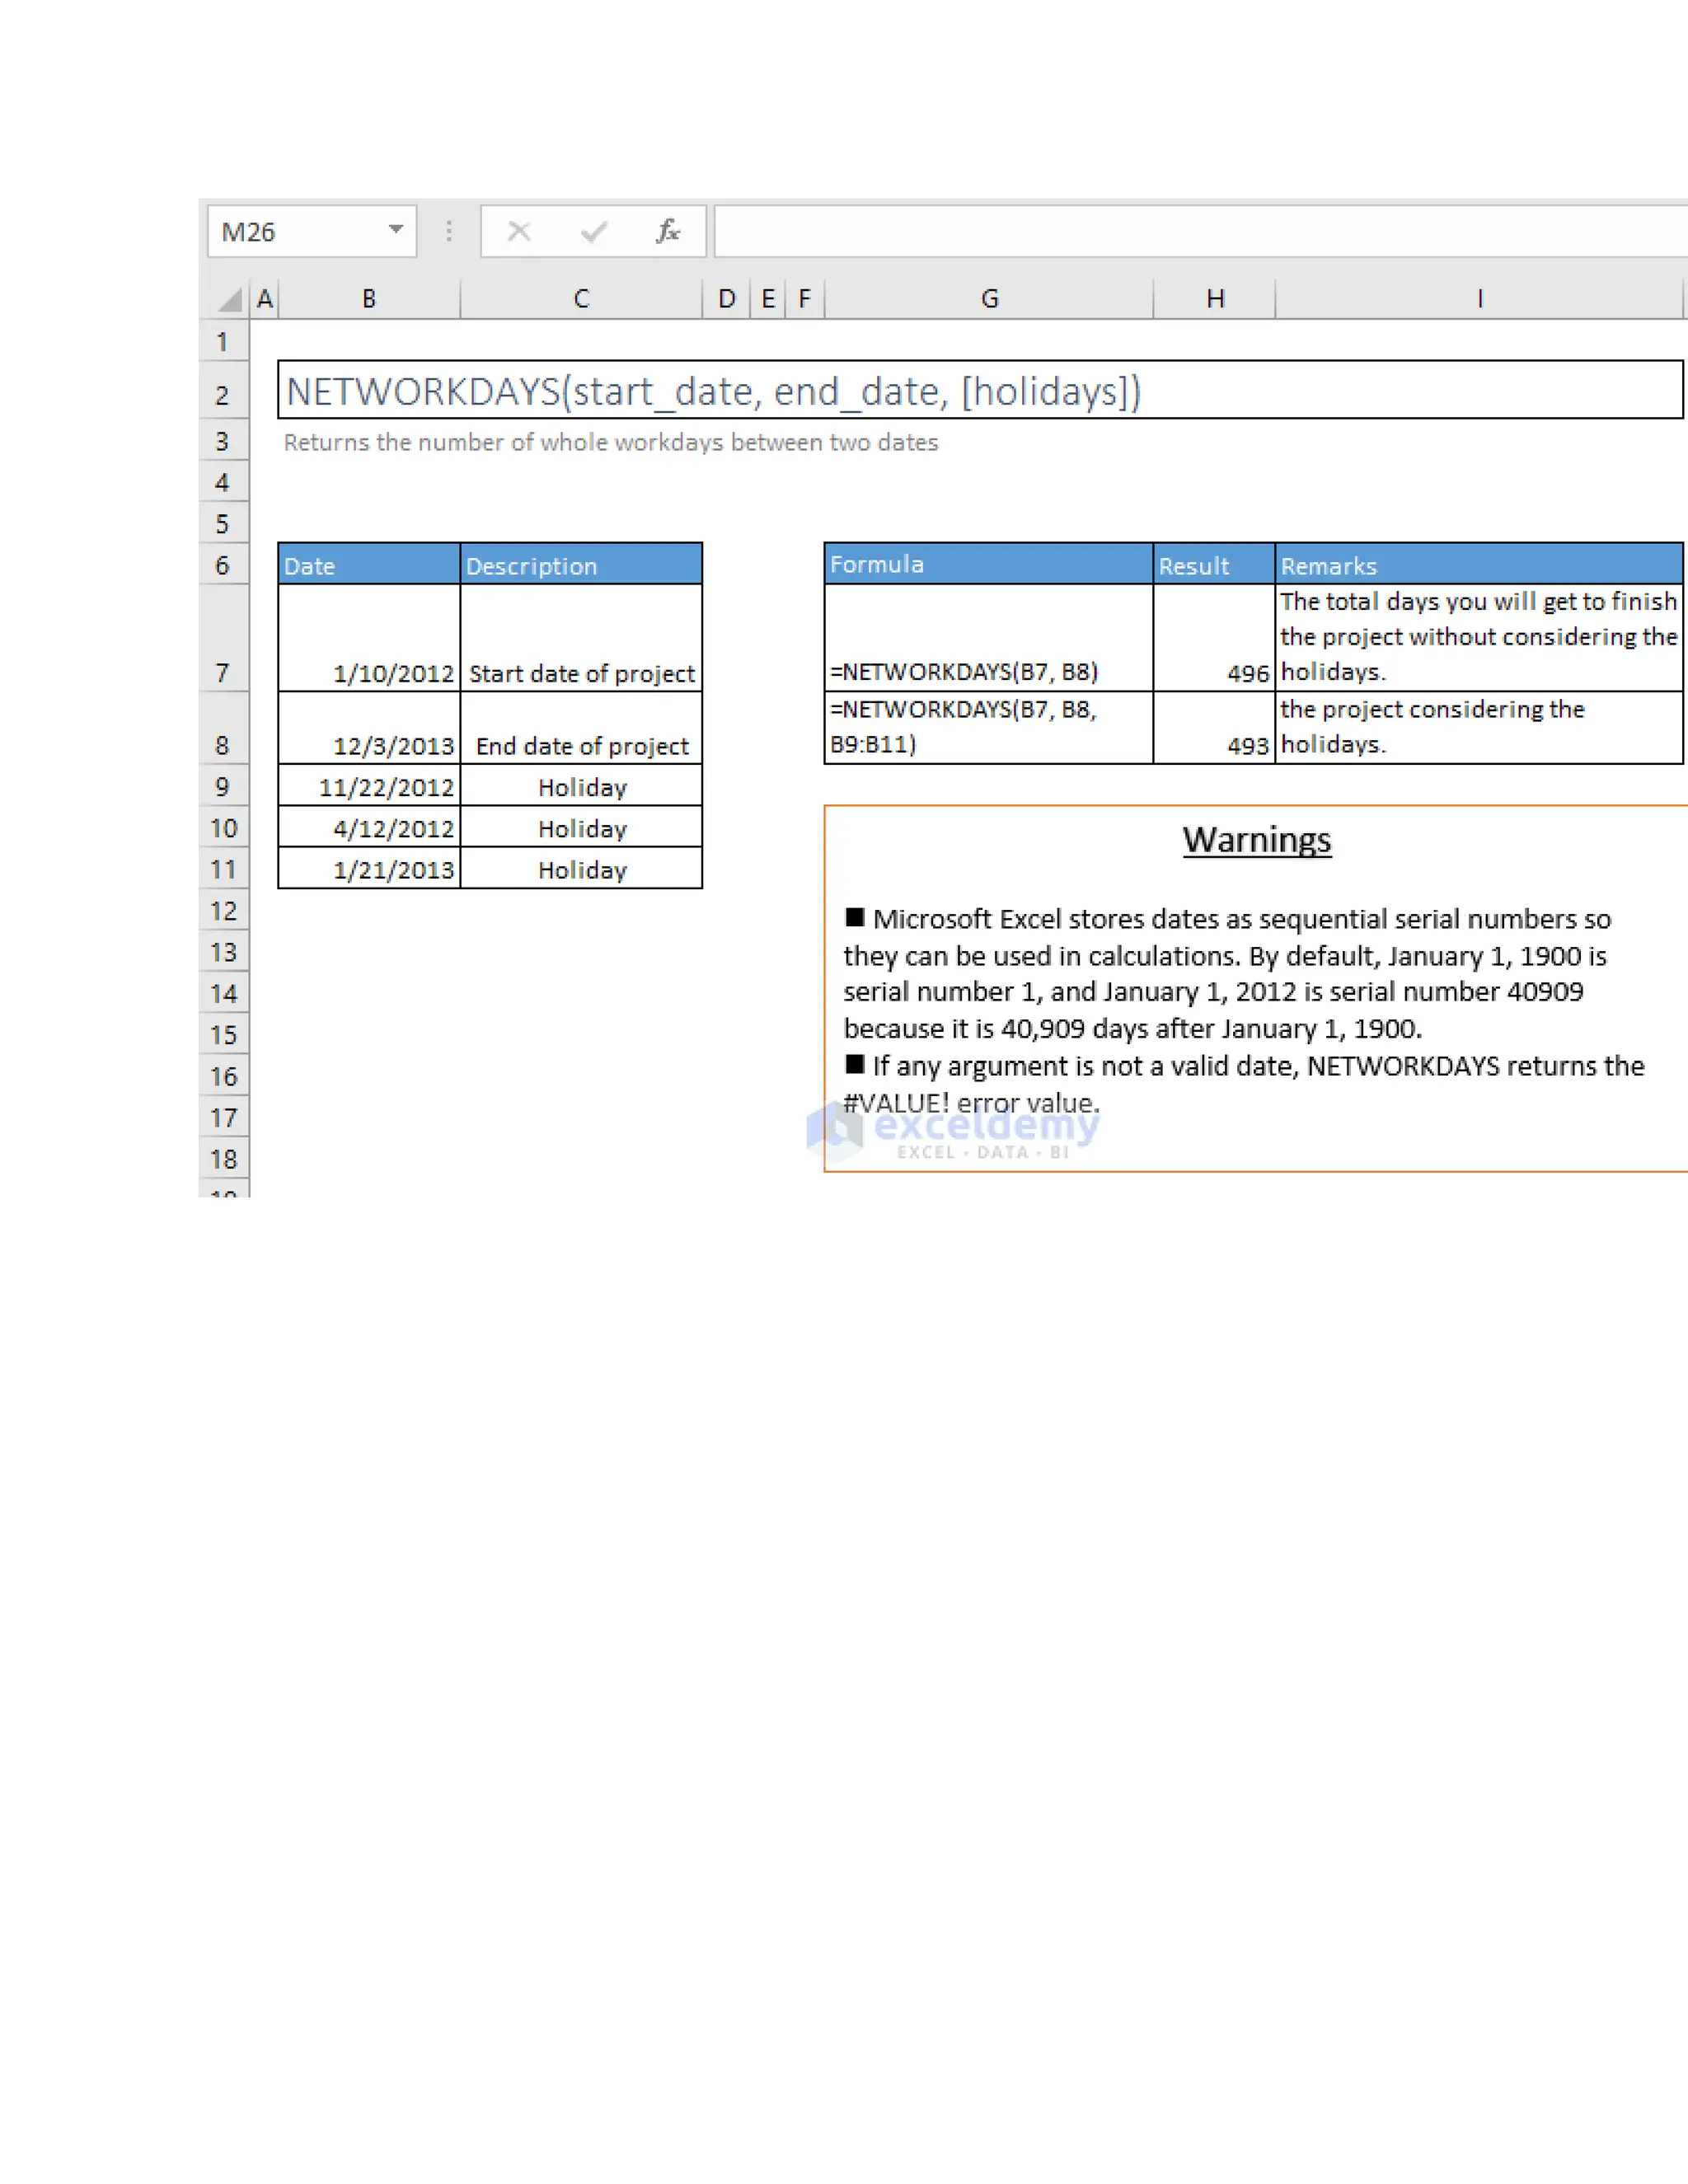
Task: Select column F header
Action: (x=805, y=299)
